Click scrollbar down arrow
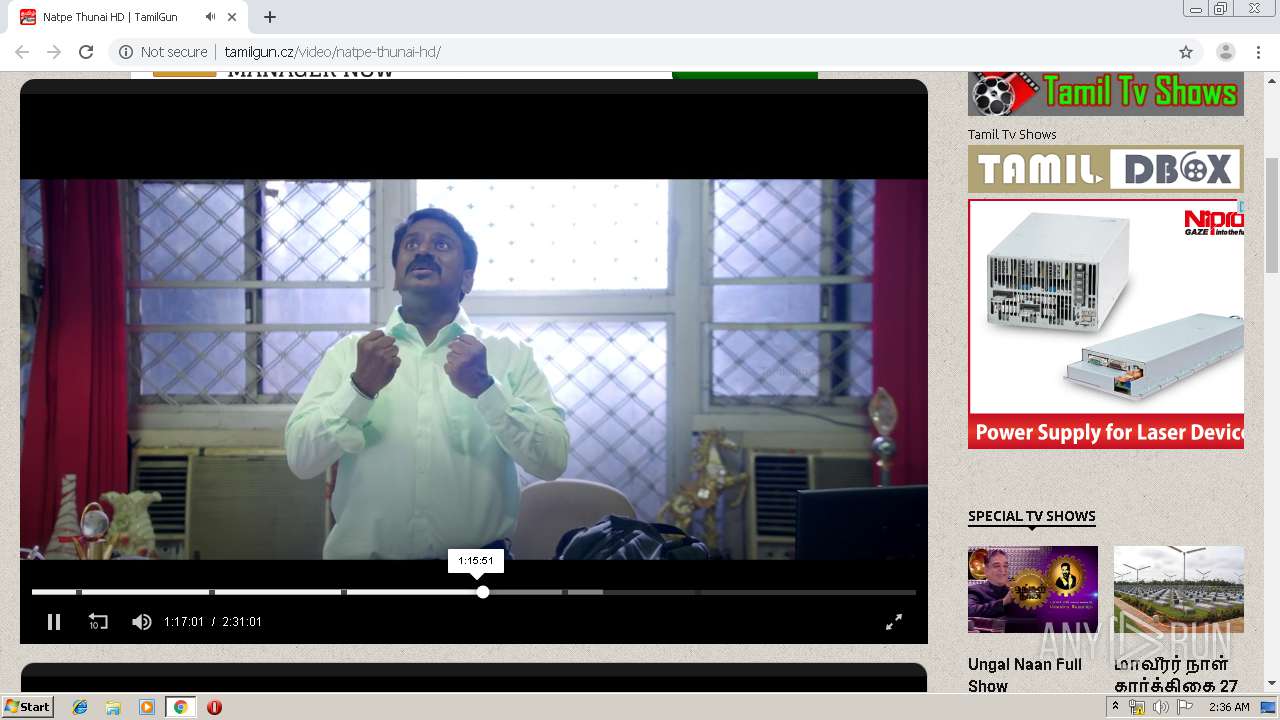 pyautogui.click(x=1272, y=684)
